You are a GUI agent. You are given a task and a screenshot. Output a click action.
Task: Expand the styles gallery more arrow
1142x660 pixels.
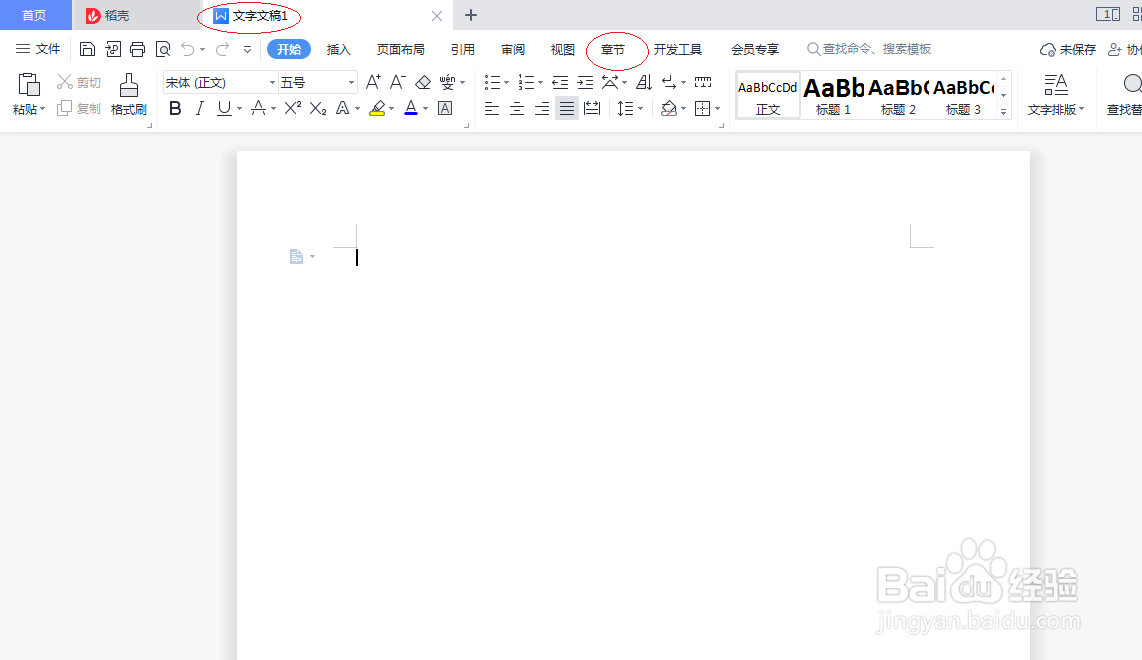pyautogui.click(x=1004, y=111)
